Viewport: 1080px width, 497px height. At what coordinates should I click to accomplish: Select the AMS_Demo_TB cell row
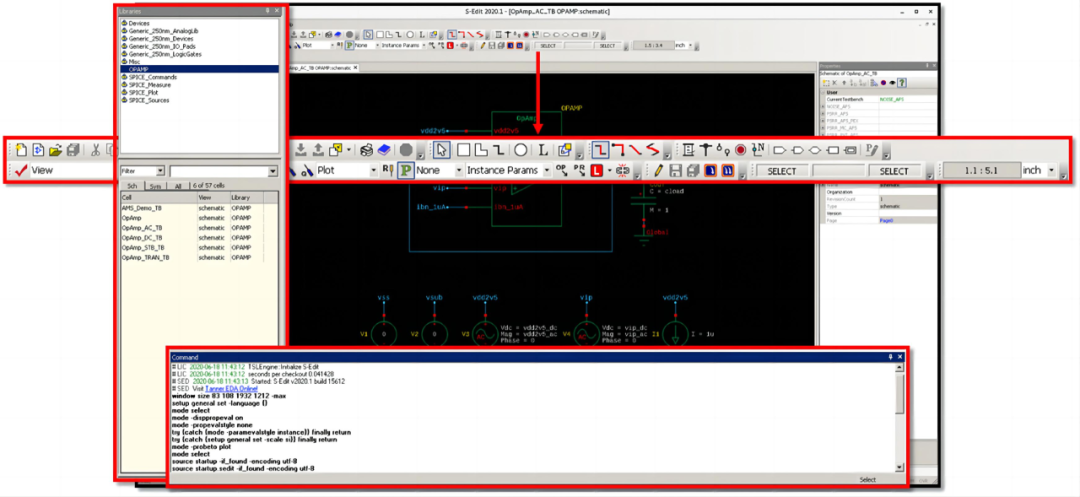[198, 207]
